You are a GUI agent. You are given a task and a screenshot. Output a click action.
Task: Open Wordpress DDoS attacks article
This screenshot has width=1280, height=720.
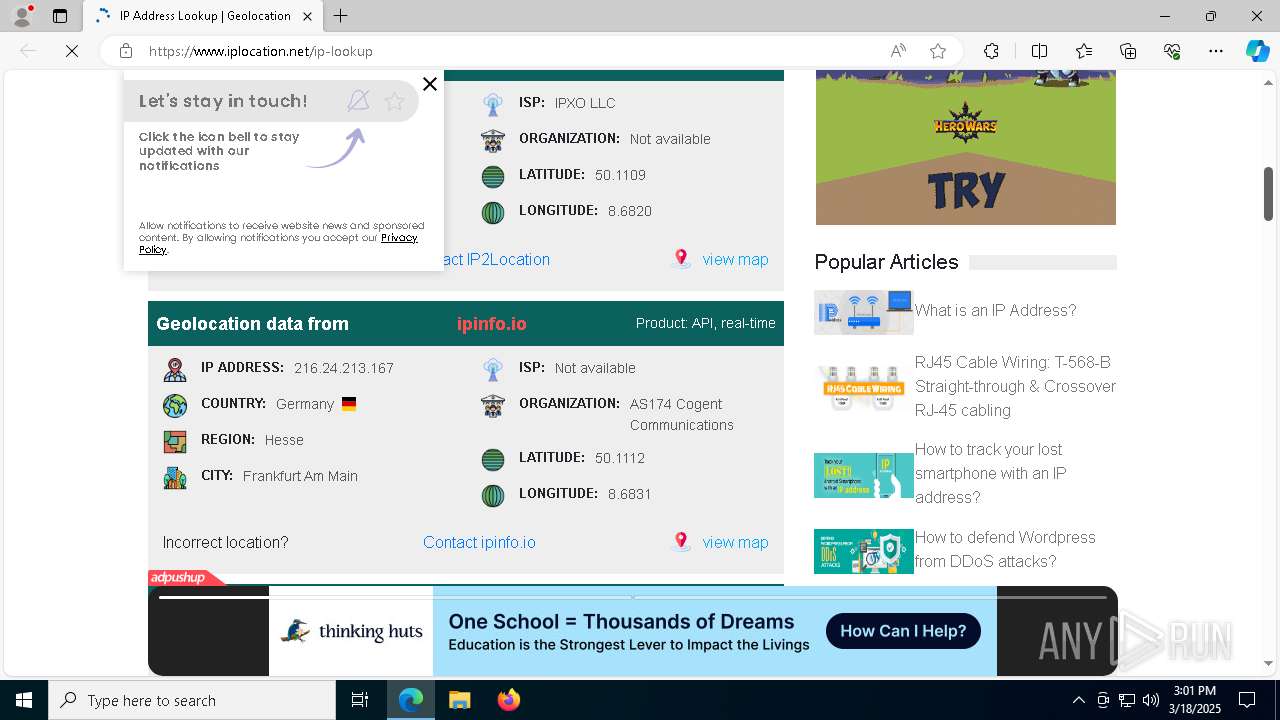click(x=1005, y=549)
